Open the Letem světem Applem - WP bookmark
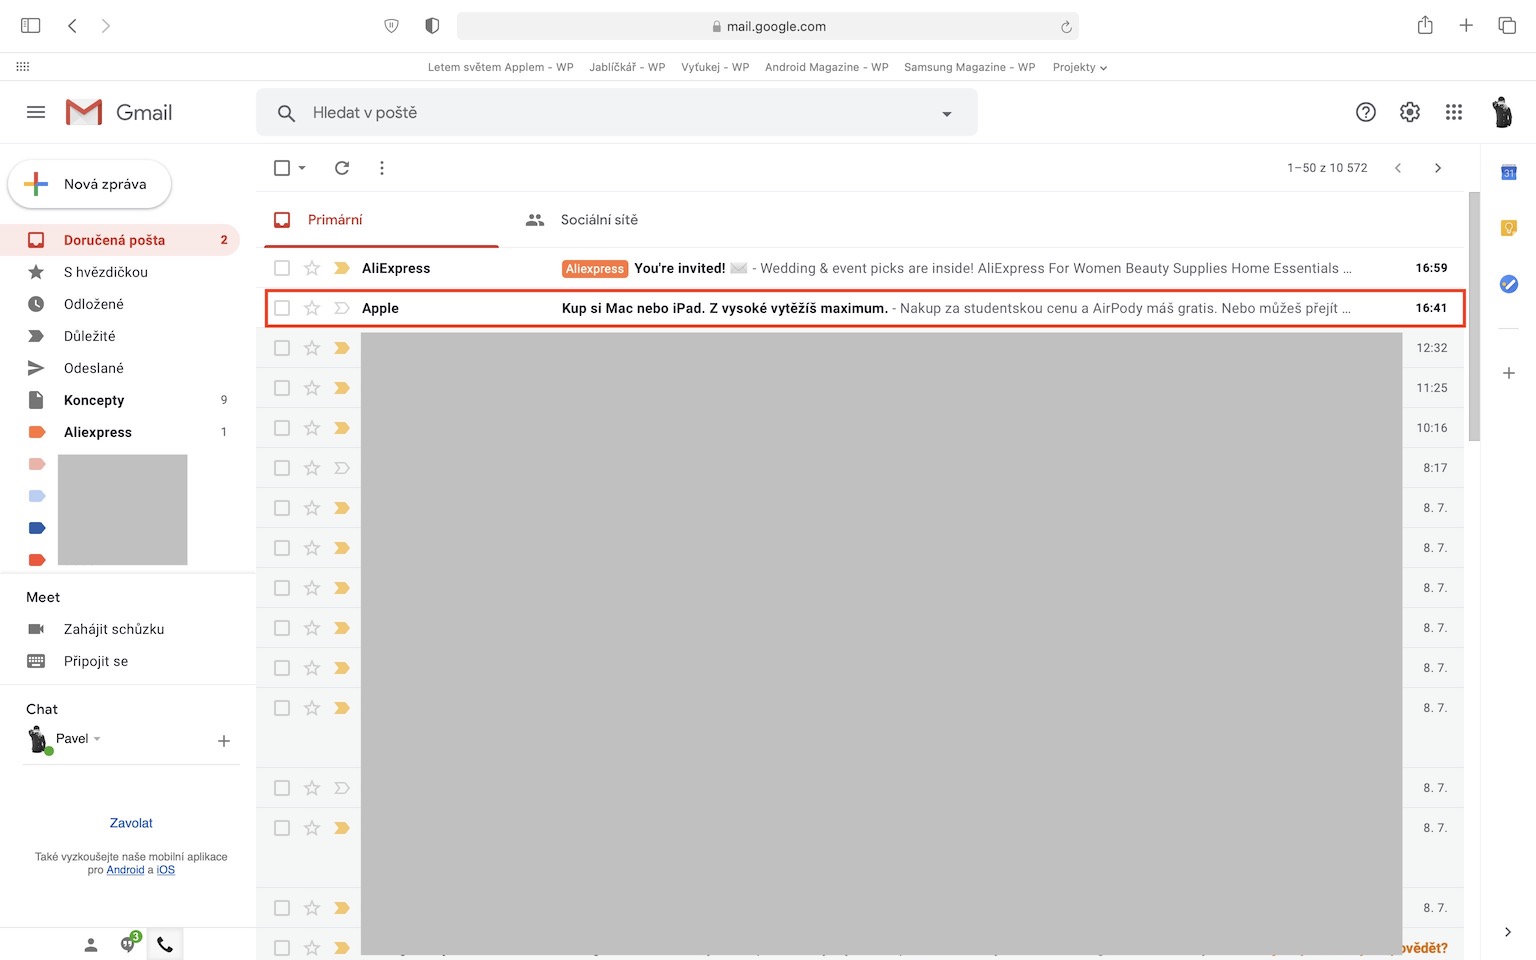Image resolution: width=1536 pixels, height=960 pixels. click(500, 67)
